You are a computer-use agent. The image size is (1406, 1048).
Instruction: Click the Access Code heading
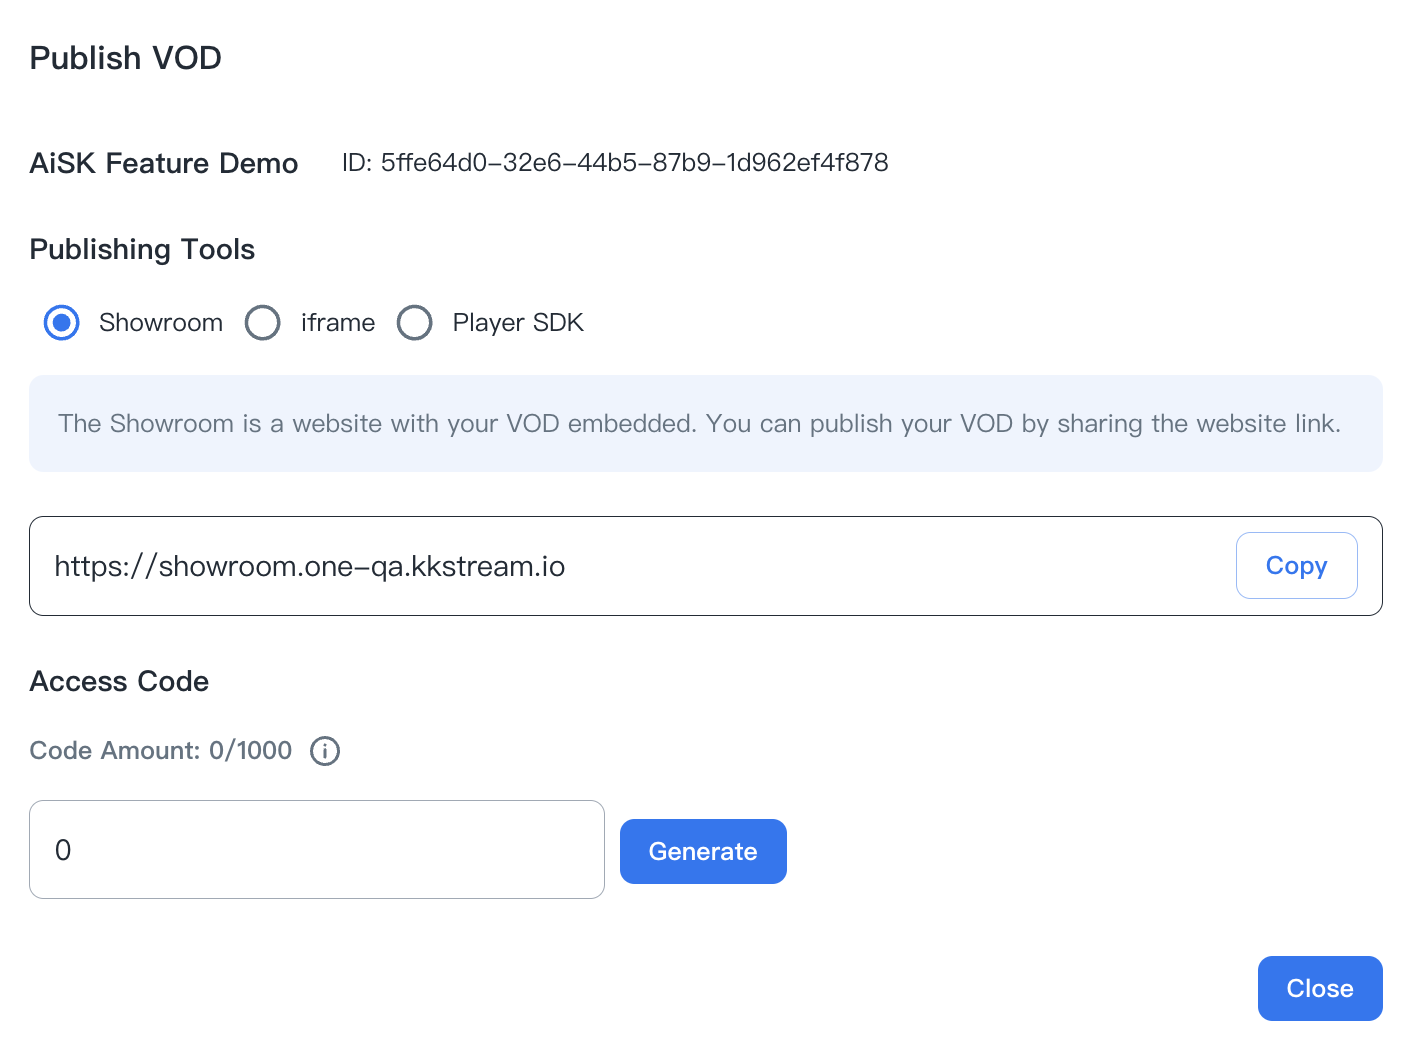coord(120,682)
